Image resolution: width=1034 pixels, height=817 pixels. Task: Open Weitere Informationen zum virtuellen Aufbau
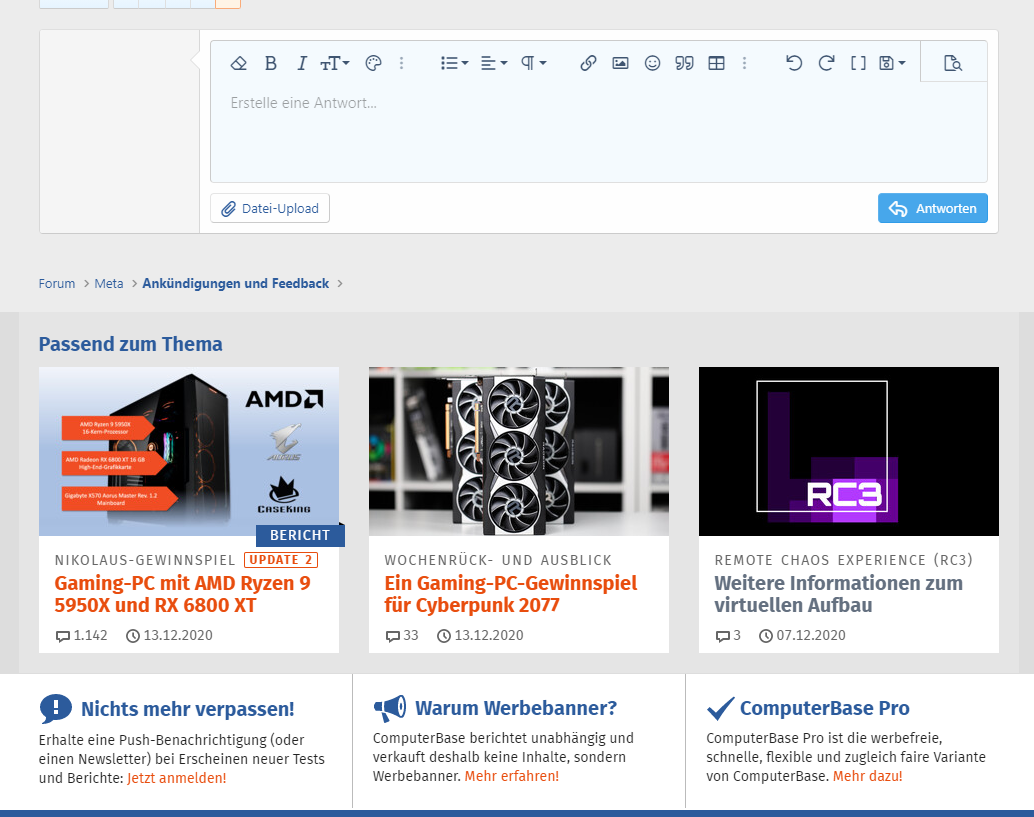point(838,594)
